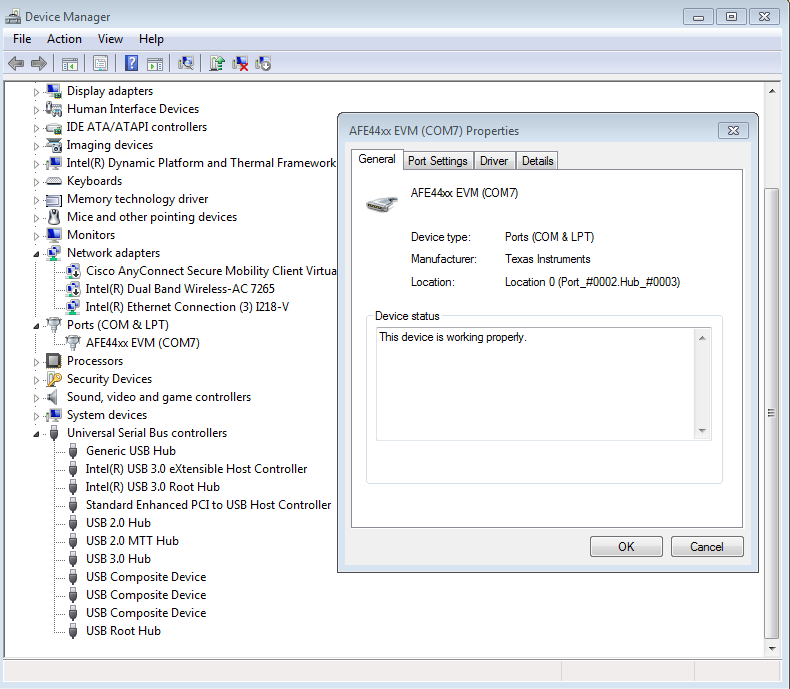790x689 pixels.
Task: Open the Action menu
Action: tap(64, 39)
